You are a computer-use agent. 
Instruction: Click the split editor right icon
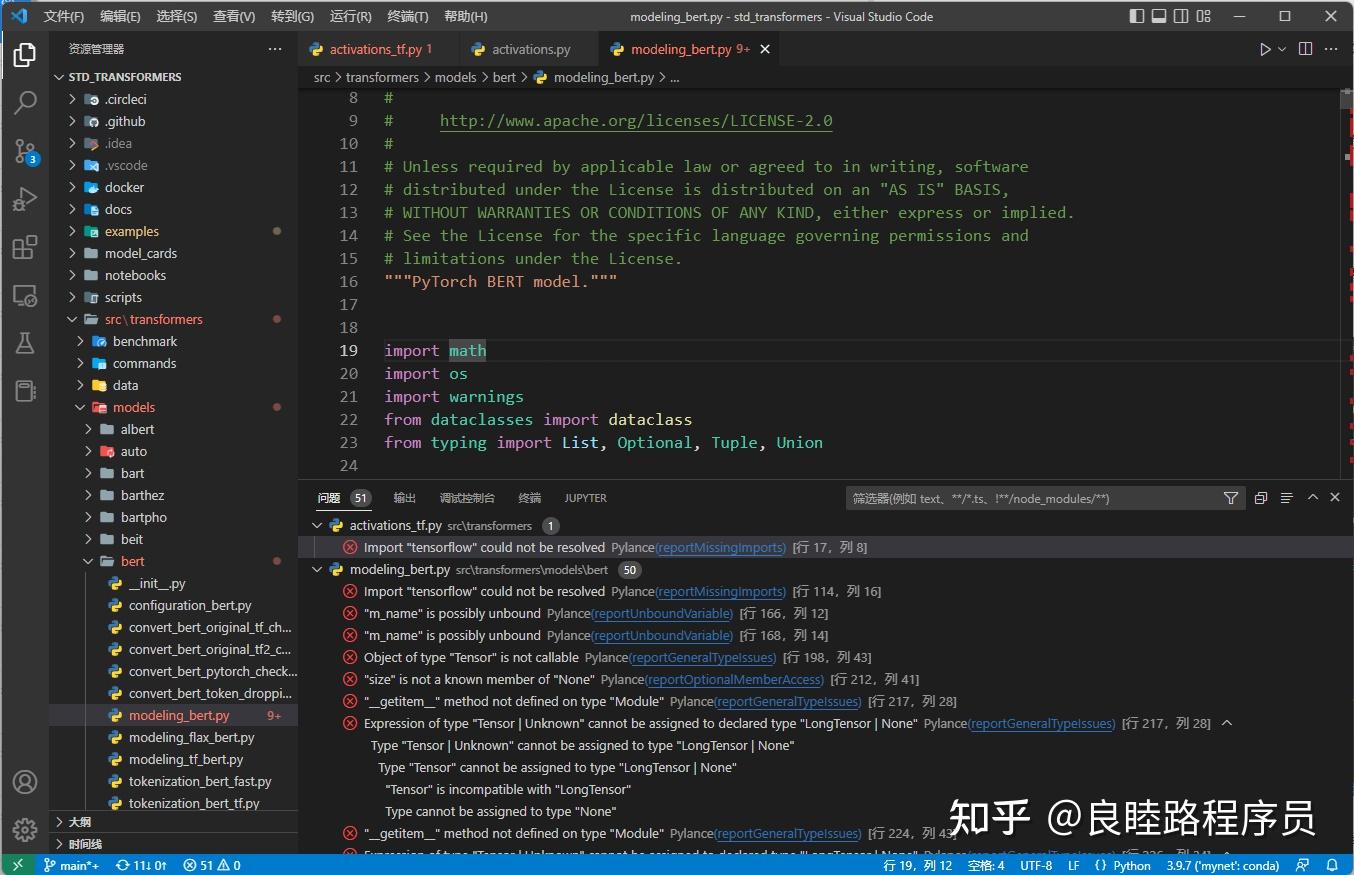coord(1305,49)
